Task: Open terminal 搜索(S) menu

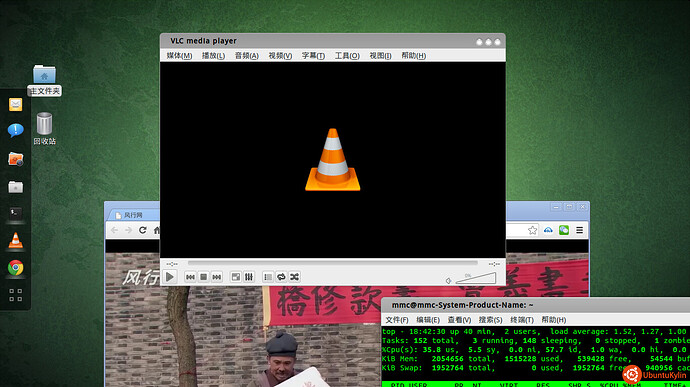Action: pos(490,320)
